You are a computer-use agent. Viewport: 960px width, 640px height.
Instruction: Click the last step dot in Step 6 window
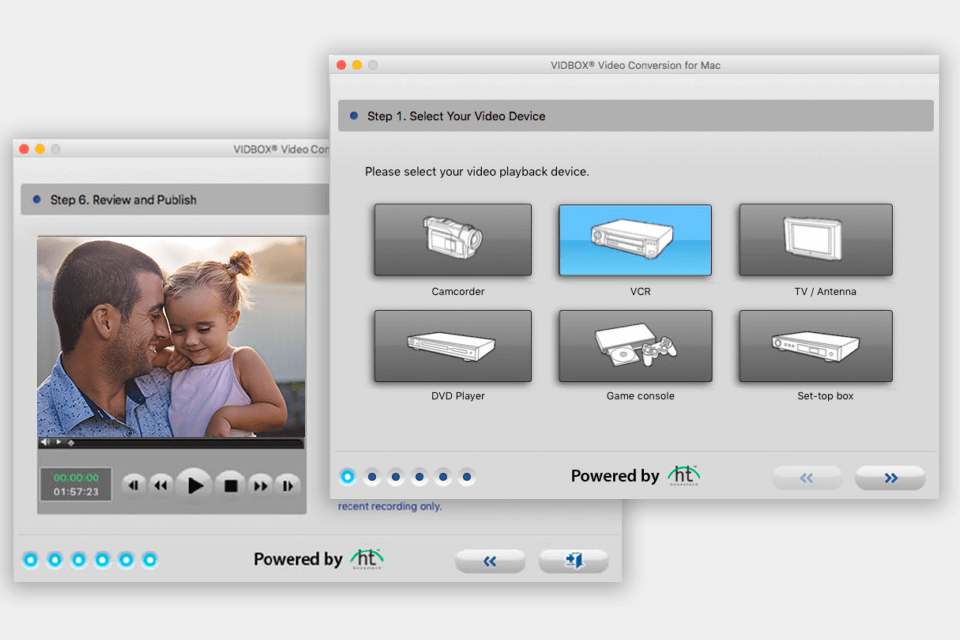click(150, 559)
